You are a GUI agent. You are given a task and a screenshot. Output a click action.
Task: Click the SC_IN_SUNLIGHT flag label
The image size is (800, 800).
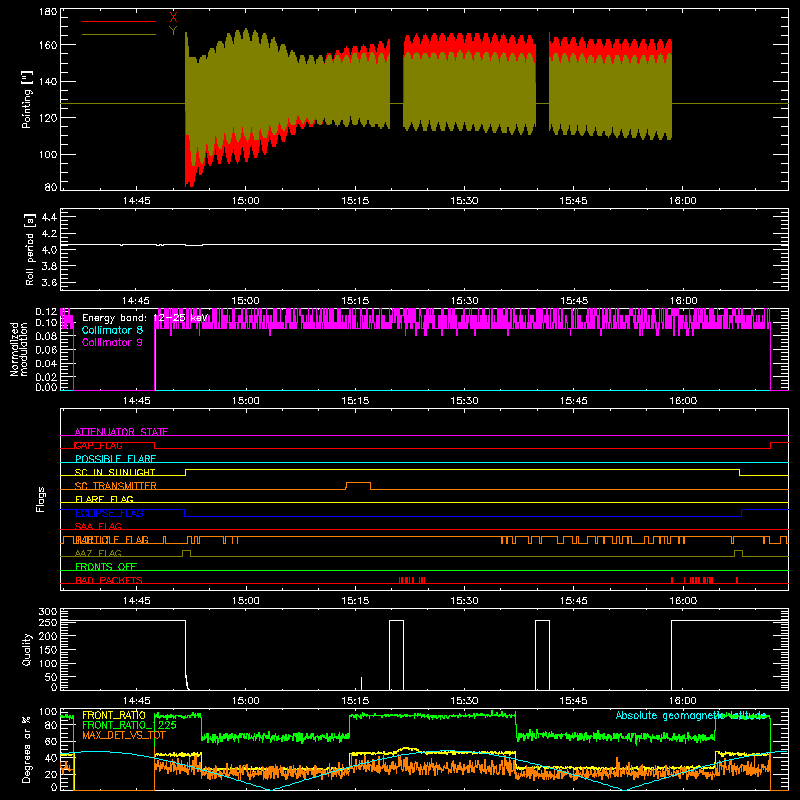pyautogui.click(x=115, y=472)
